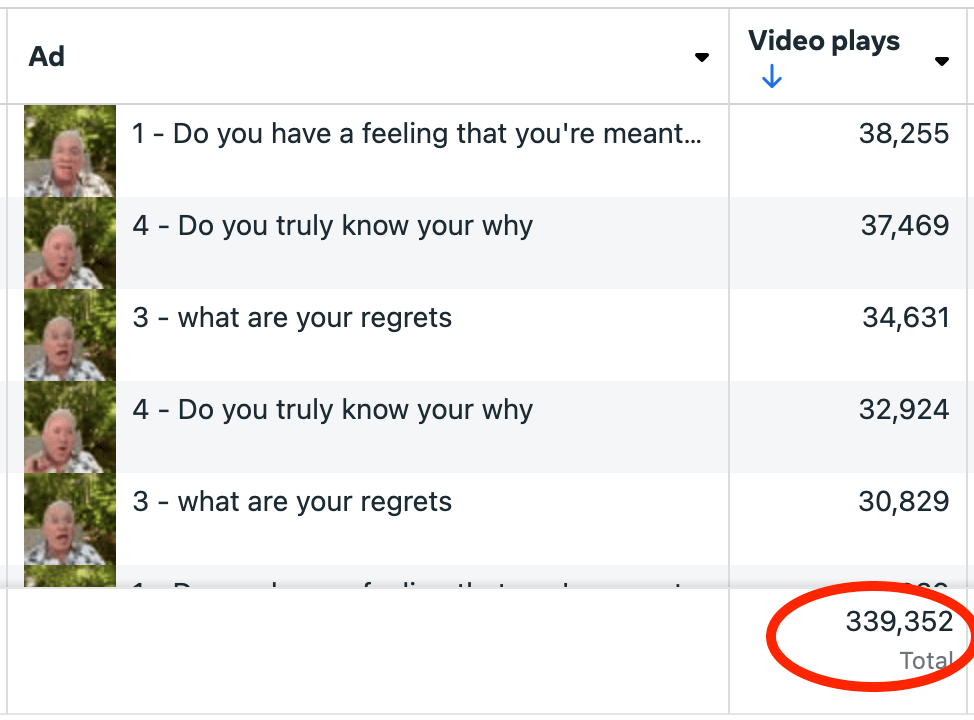This screenshot has width=974, height=720.
Task: Open the Ad column dropdown arrow
Action: click(x=702, y=58)
